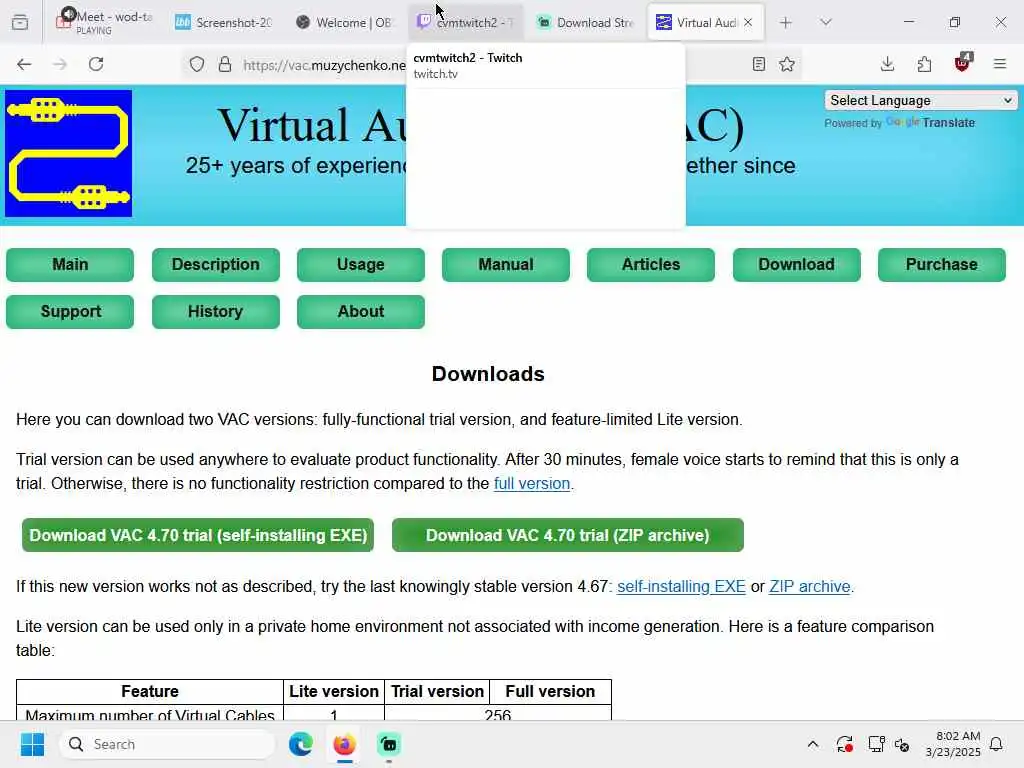Image resolution: width=1024 pixels, height=768 pixels.
Task: Open the Windows Start menu
Action: pos(32,744)
